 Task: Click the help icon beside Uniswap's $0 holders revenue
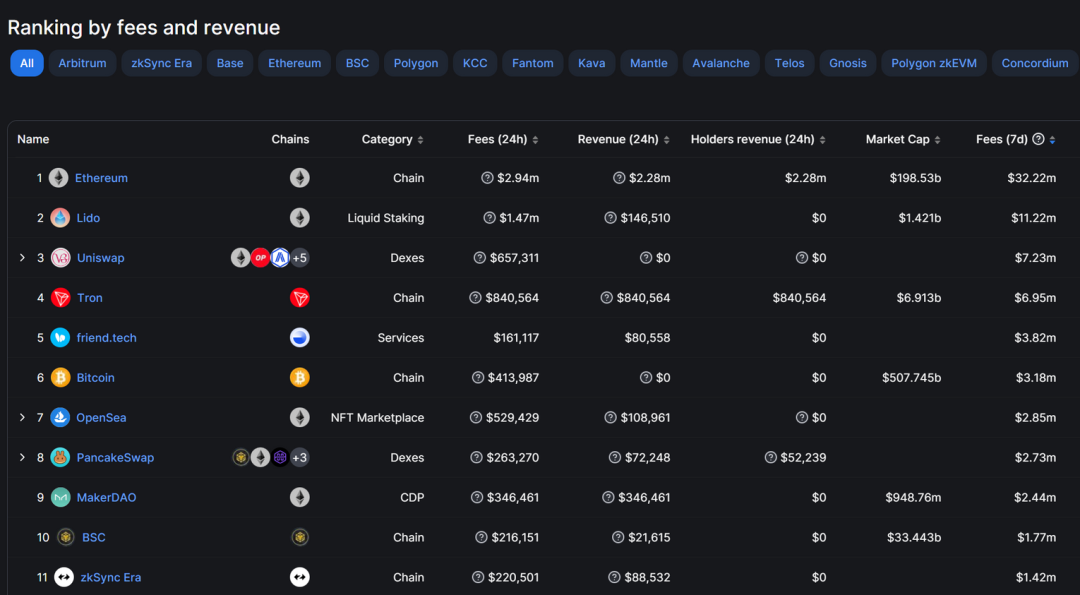click(x=802, y=258)
